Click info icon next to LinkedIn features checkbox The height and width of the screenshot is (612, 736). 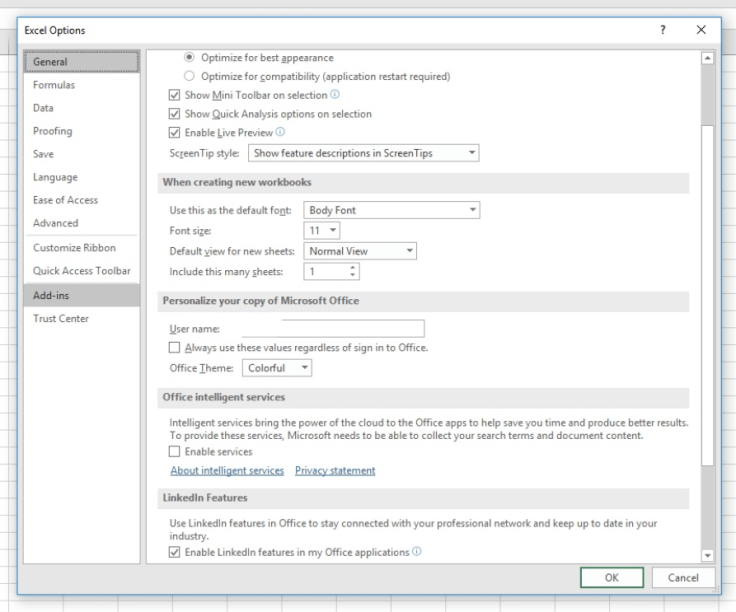(416, 552)
